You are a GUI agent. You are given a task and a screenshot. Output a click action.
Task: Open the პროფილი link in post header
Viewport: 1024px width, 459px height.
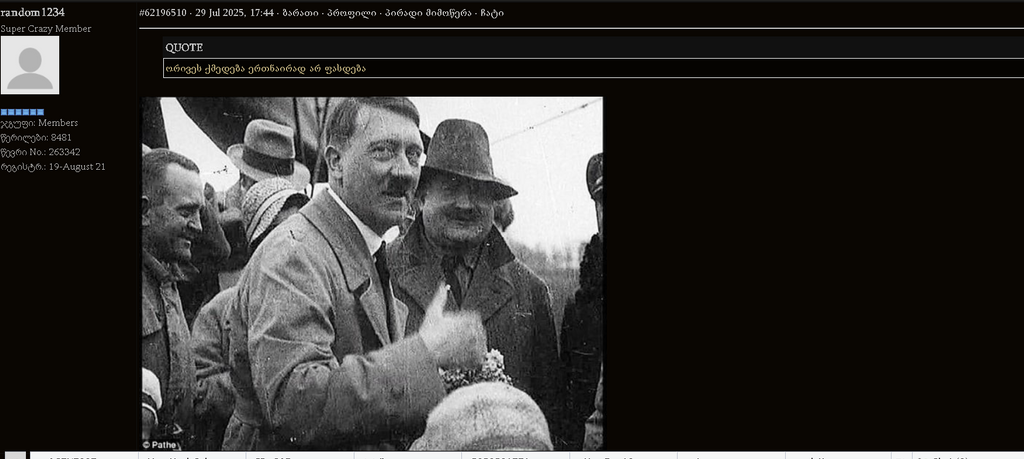[353, 13]
